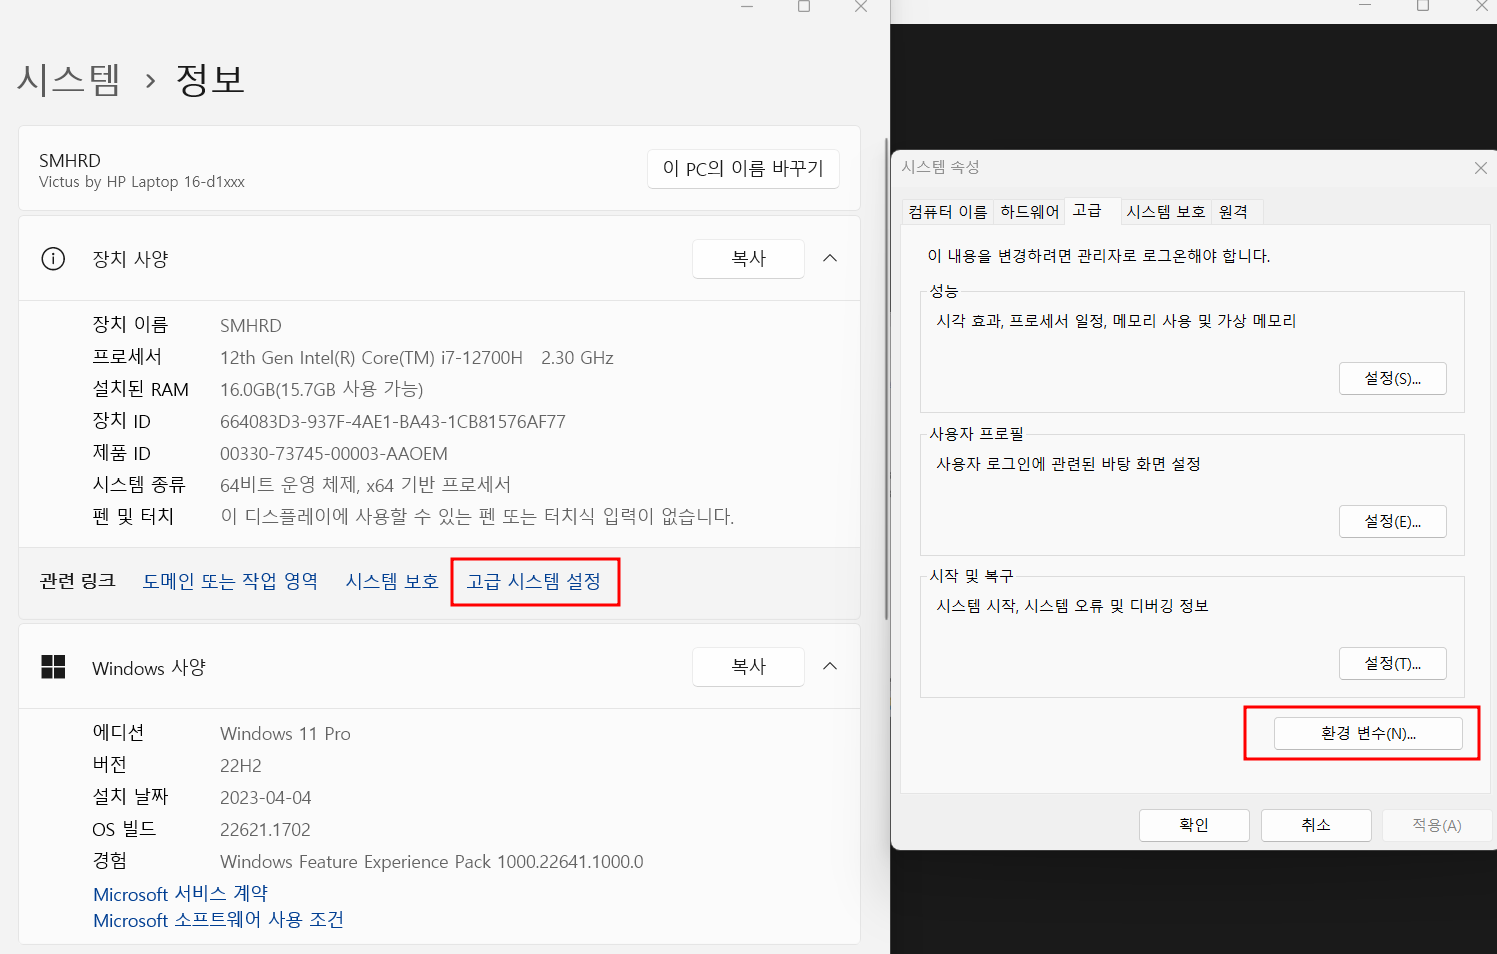Click the RAM value 16.0GB(15.7GB 사용 가능)

[x=322, y=389]
